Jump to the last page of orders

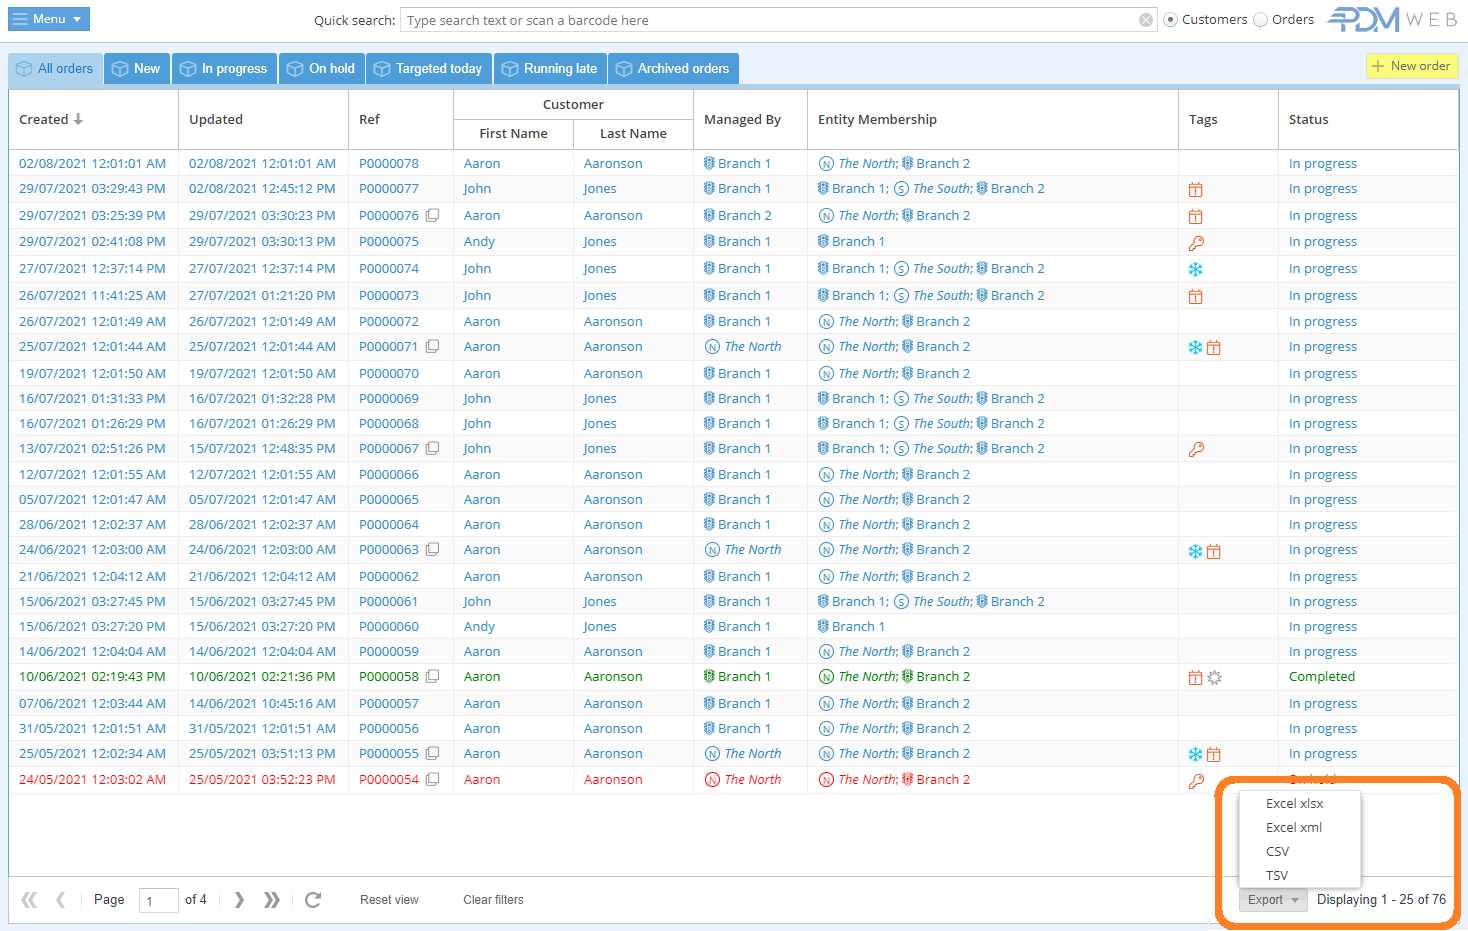coord(272,900)
